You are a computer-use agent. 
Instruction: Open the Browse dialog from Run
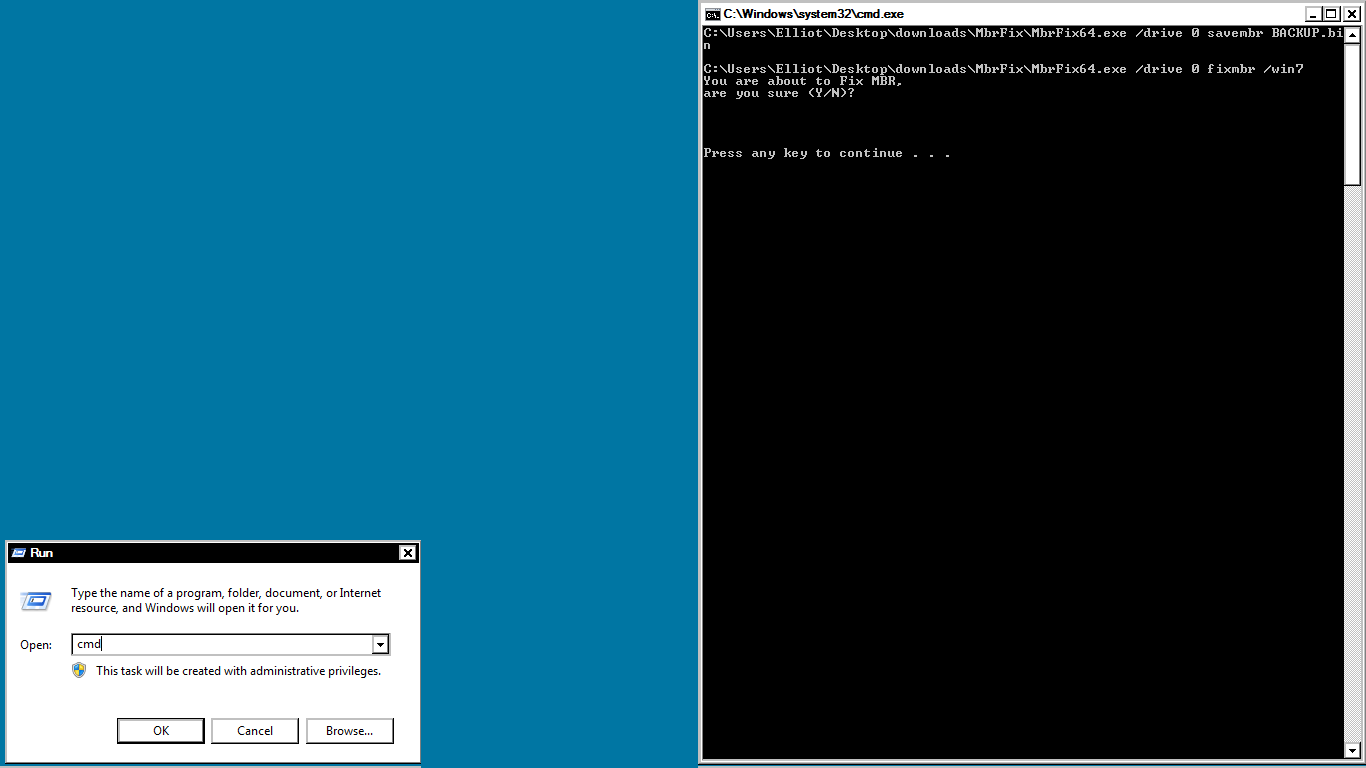(349, 730)
